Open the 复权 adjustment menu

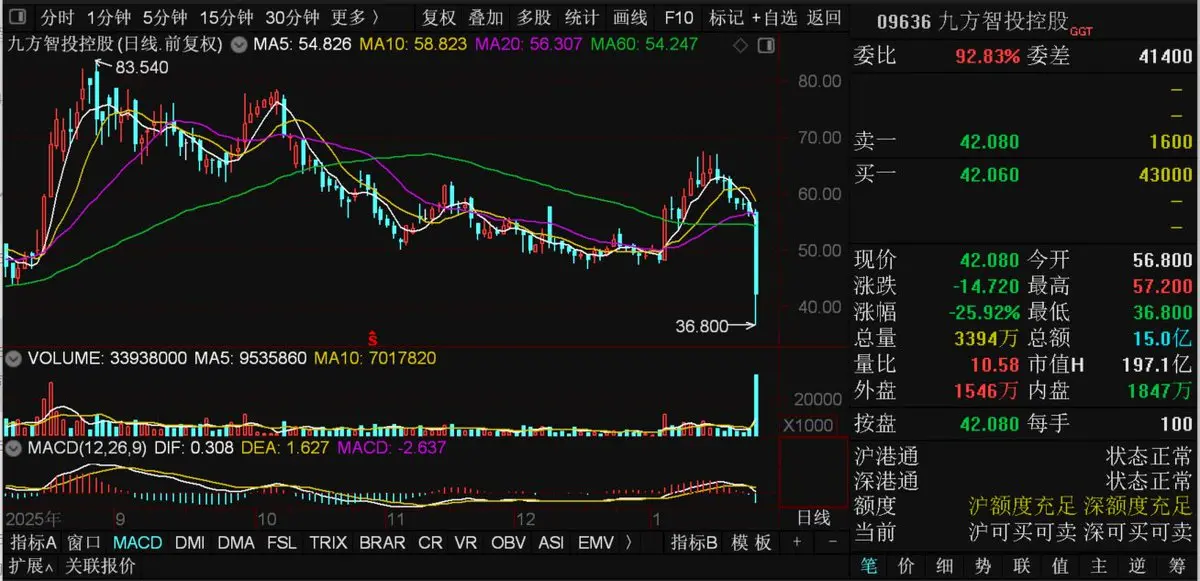pos(439,18)
